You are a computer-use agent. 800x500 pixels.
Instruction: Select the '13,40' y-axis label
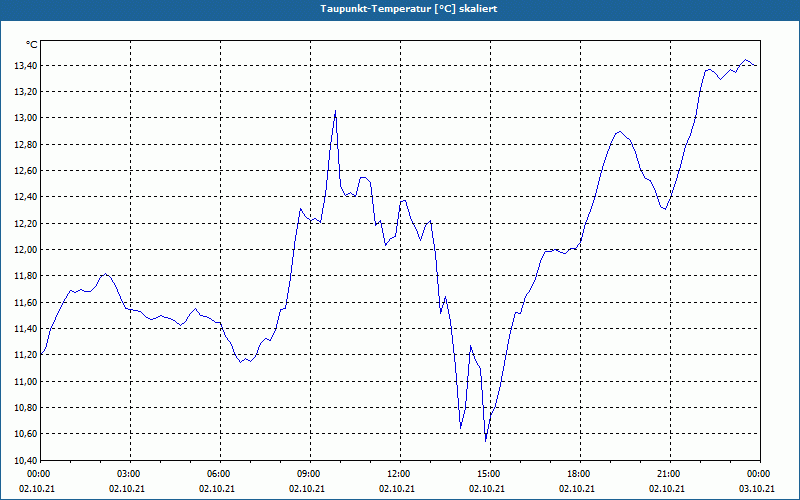tap(26, 65)
